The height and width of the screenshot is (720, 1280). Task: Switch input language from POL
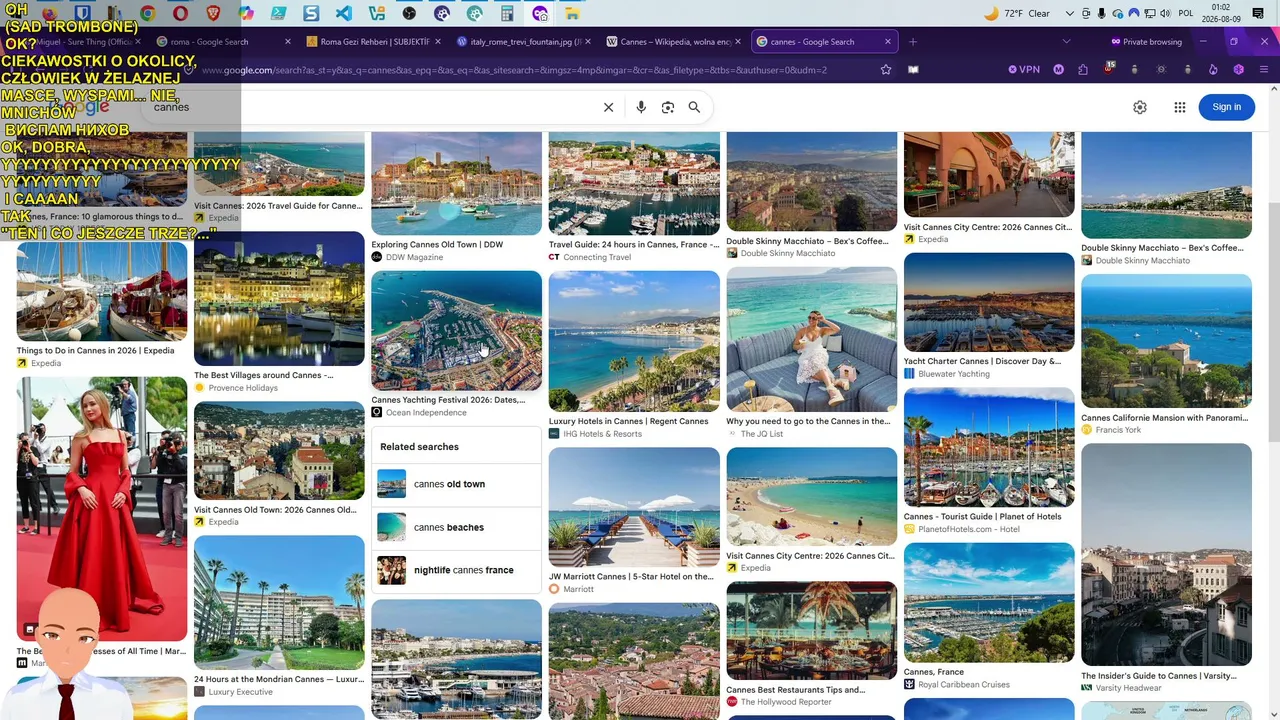pos(1187,14)
